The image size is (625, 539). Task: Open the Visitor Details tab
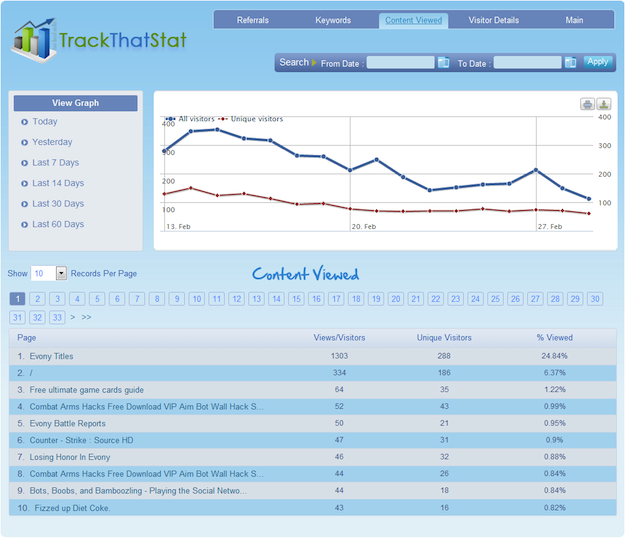[493, 20]
